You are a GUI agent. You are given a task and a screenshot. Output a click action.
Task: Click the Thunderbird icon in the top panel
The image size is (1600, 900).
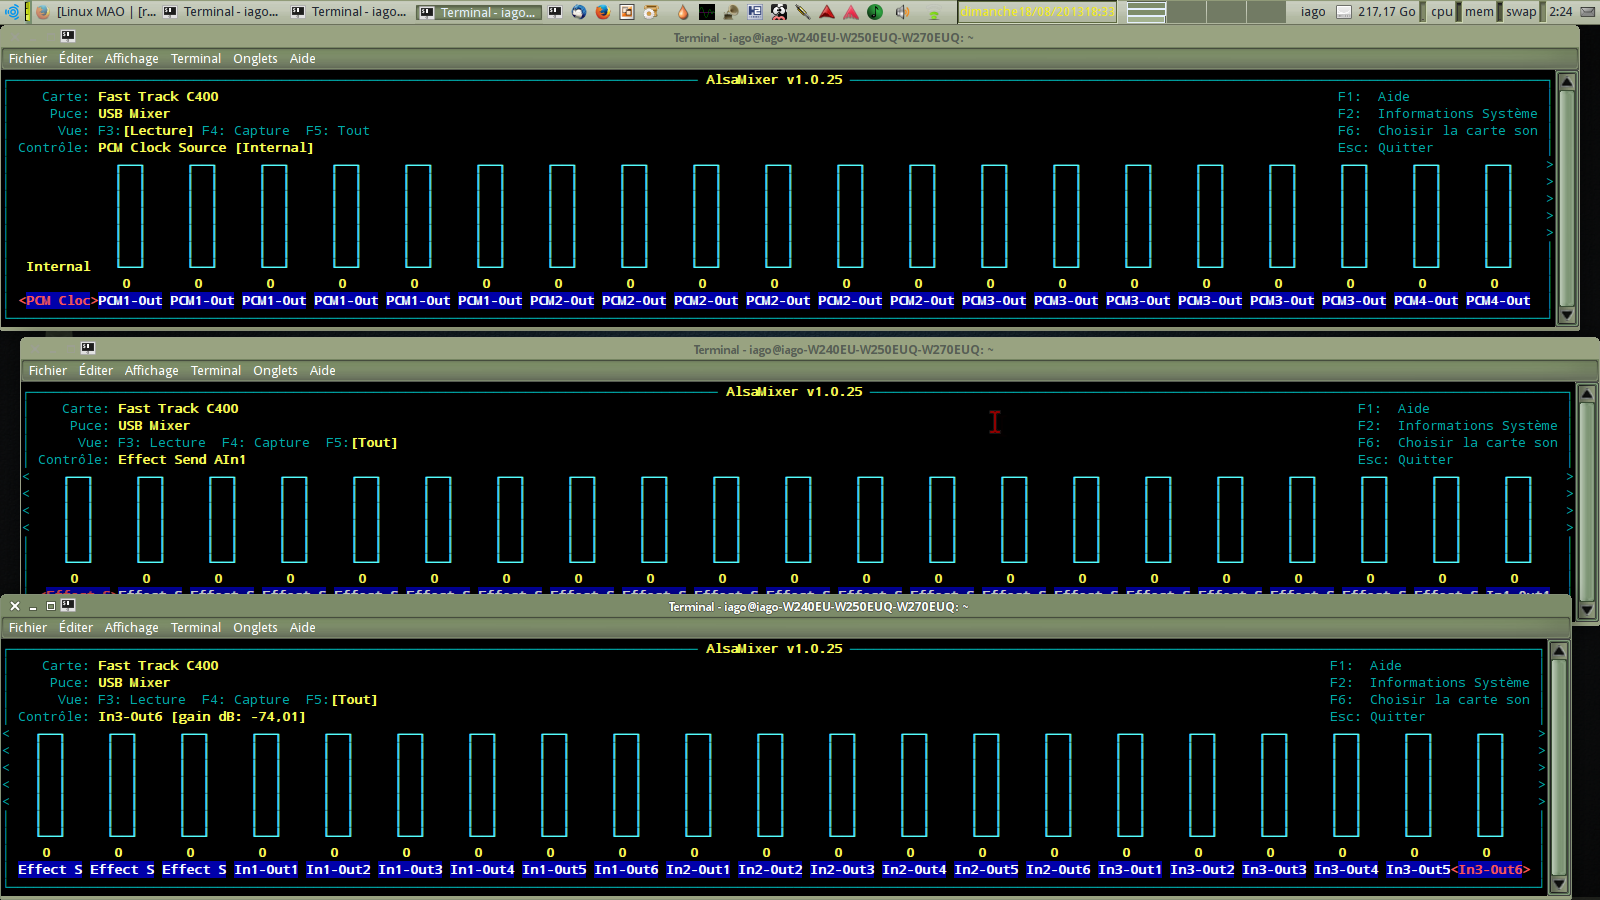coord(578,12)
